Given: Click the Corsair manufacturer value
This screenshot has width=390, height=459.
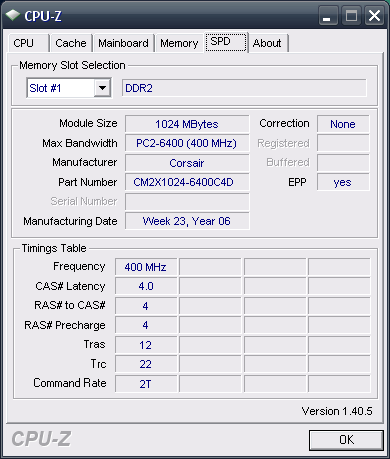Looking at the screenshot, I should click(187, 163).
